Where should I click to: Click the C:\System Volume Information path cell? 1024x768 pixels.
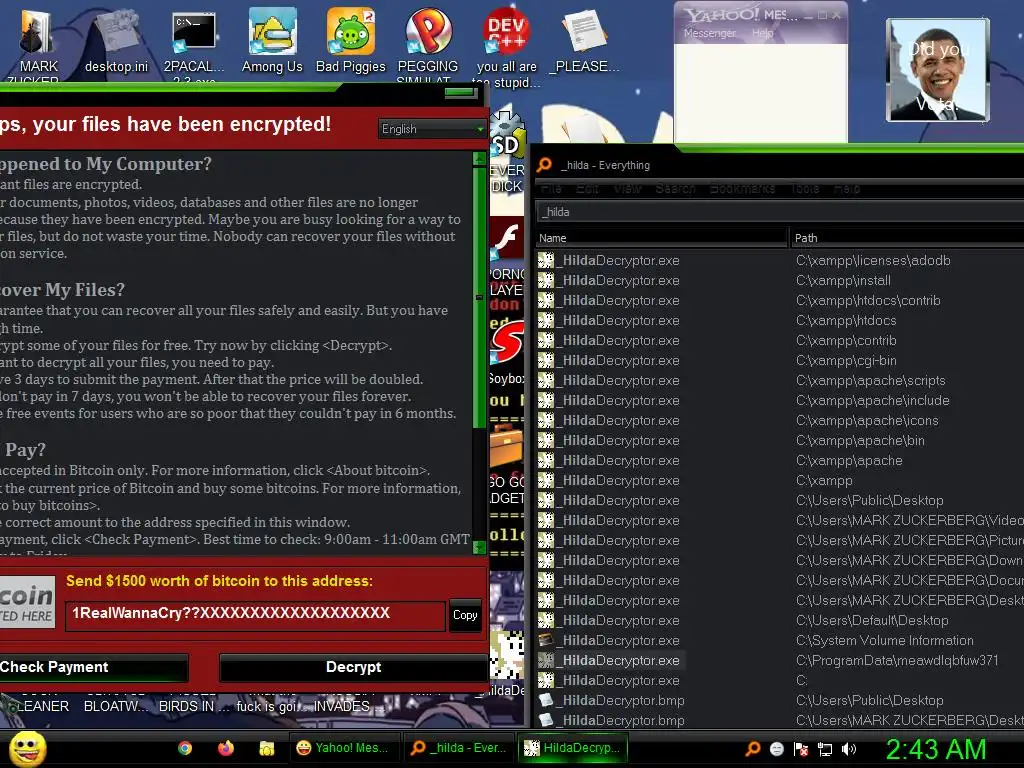[885, 640]
